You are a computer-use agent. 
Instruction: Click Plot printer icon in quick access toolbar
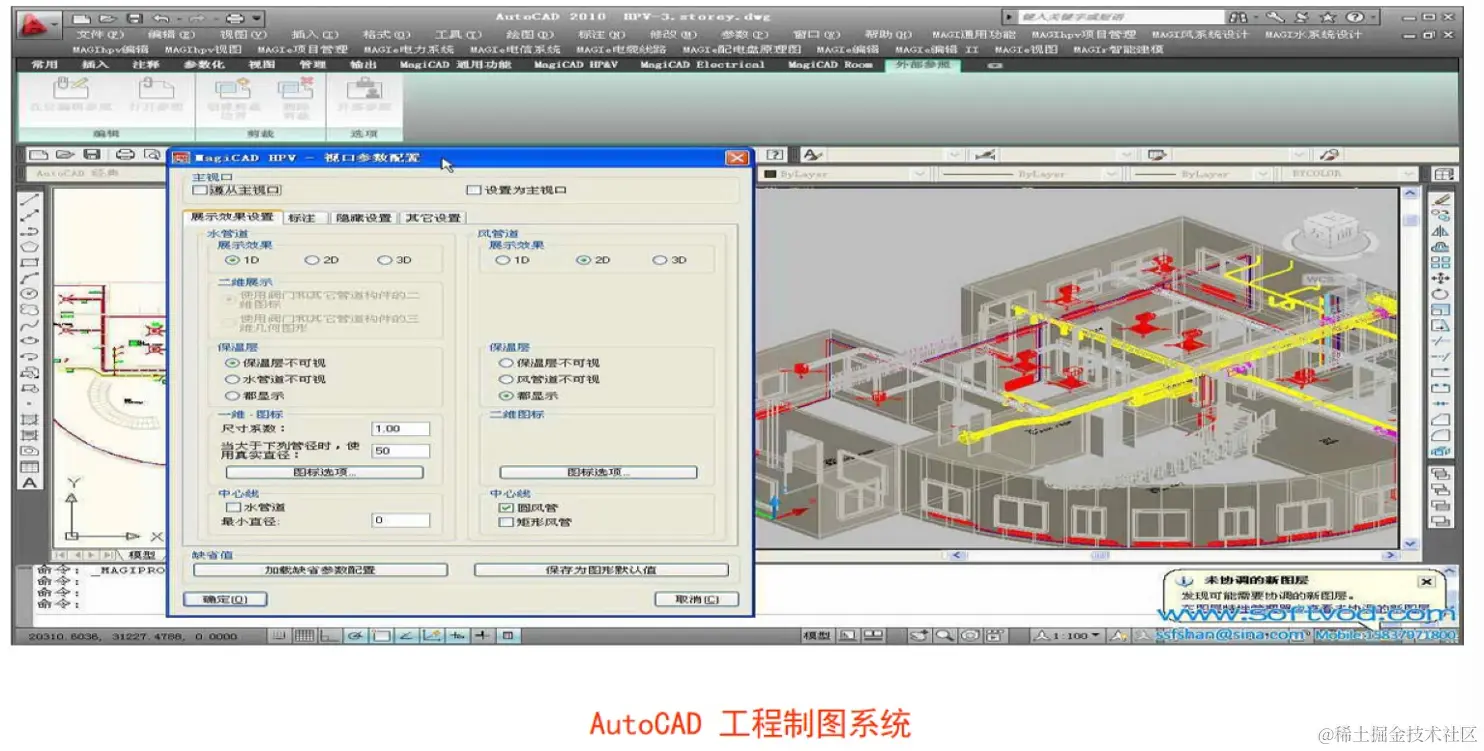tap(233, 19)
